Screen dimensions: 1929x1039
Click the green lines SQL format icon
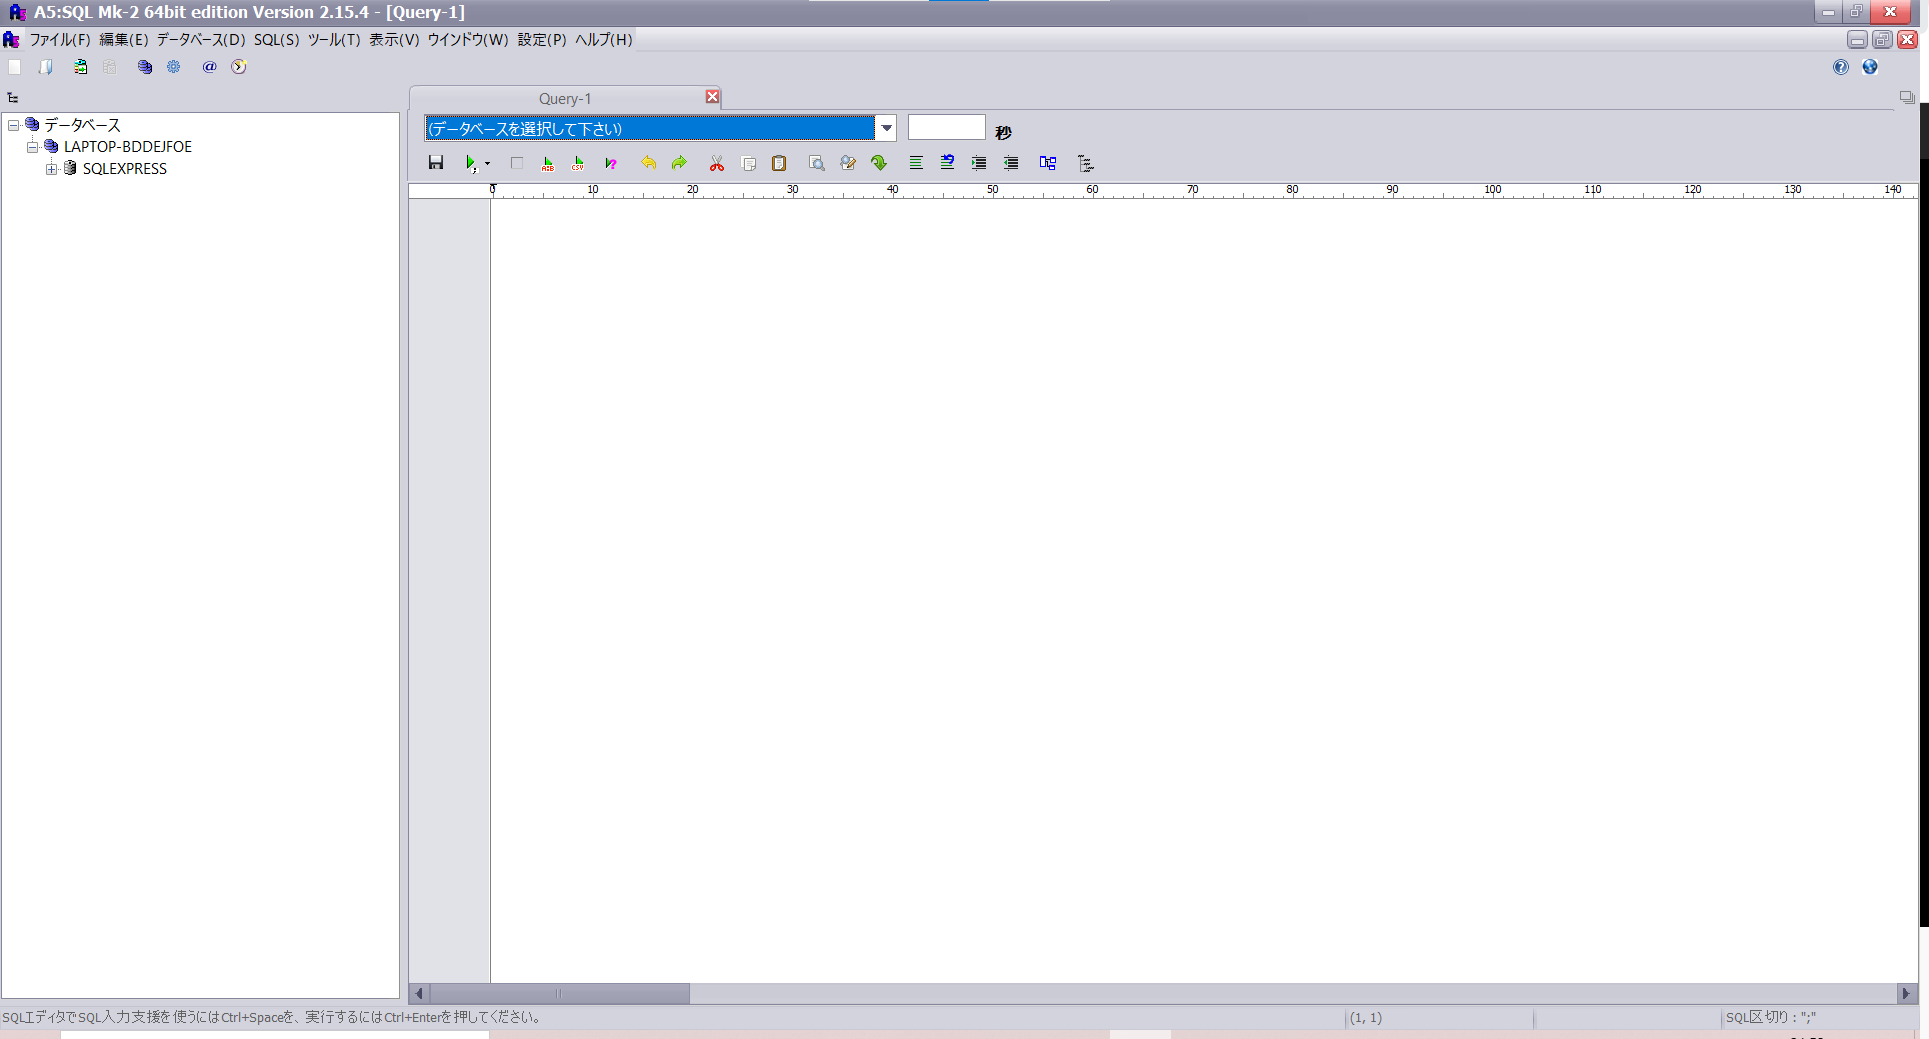[916, 163]
